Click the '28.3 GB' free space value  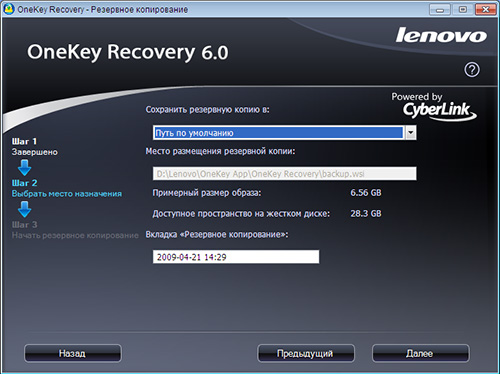(366, 214)
